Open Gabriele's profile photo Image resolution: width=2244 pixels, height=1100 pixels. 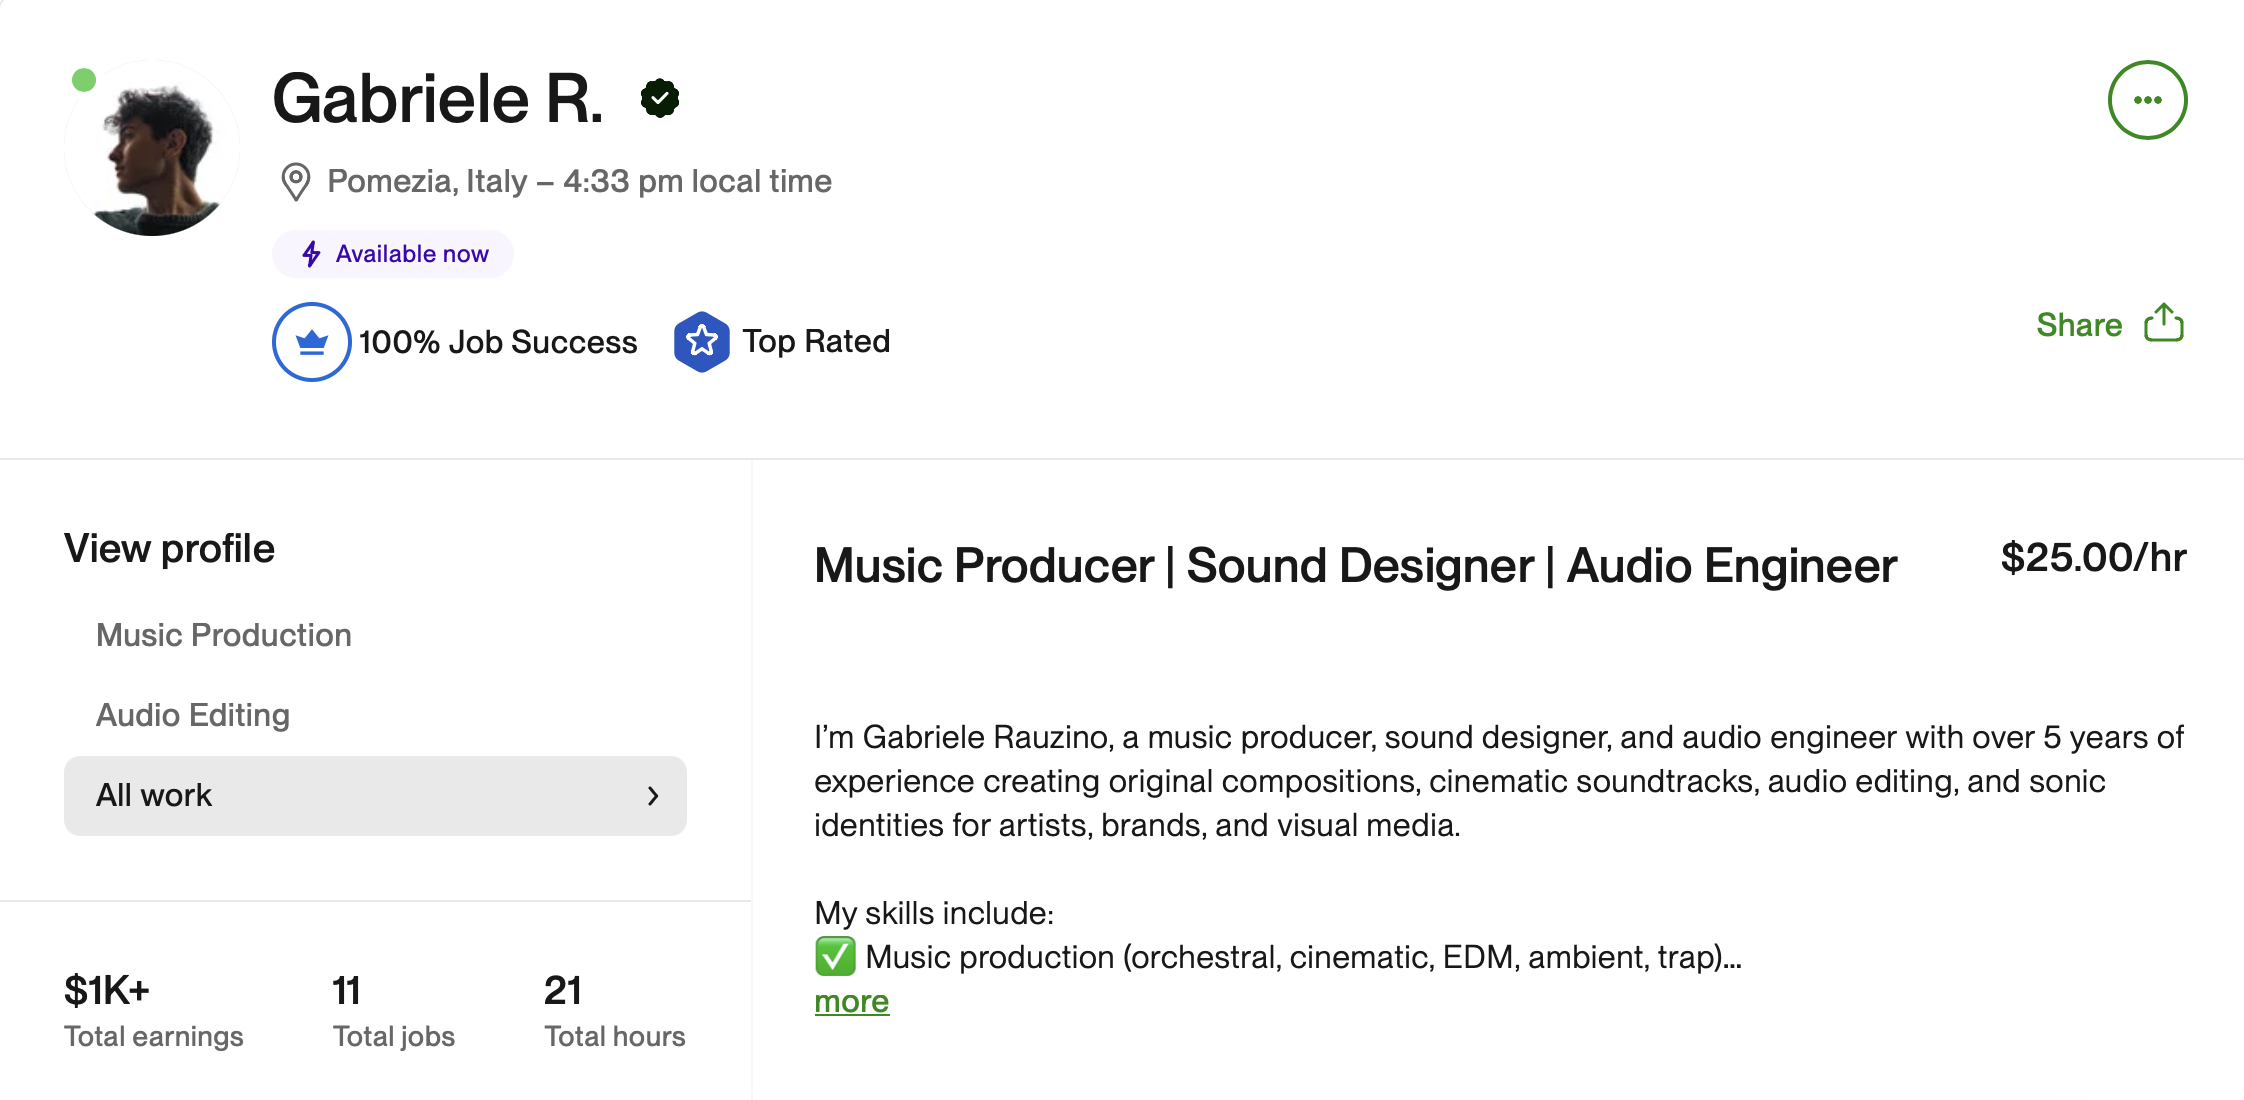click(x=152, y=150)
